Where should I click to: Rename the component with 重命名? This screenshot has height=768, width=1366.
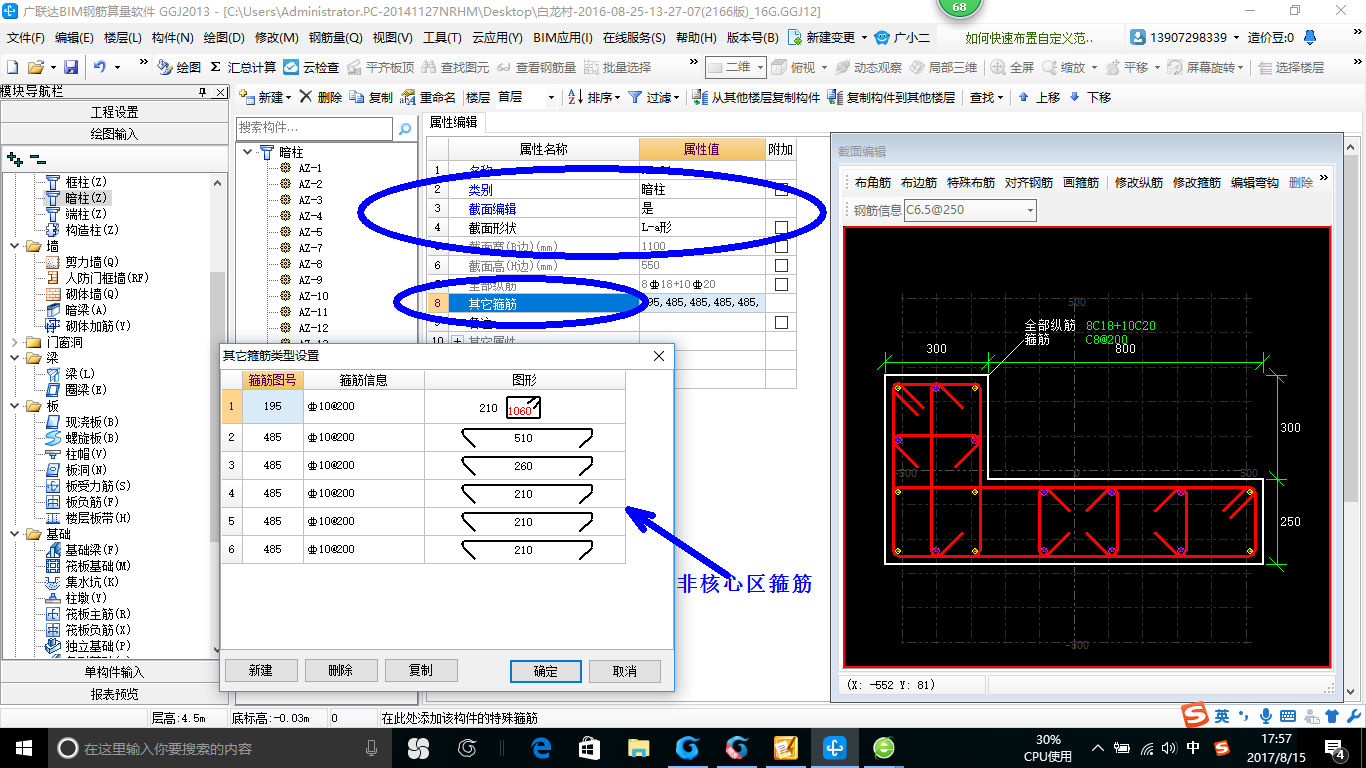pos(429,97)
